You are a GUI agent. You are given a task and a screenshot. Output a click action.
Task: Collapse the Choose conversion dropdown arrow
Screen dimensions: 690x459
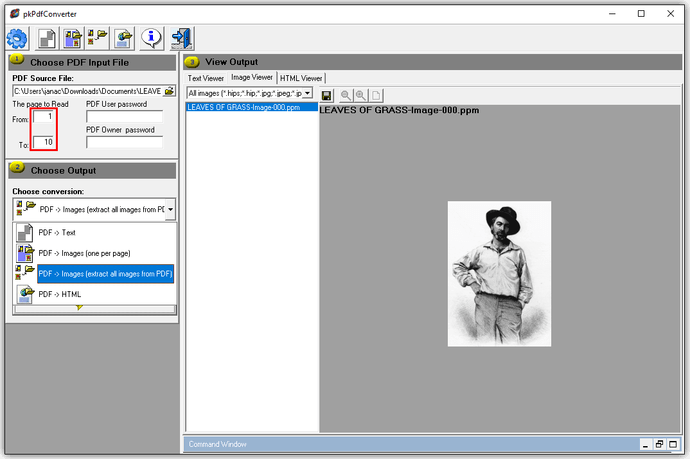170,209
